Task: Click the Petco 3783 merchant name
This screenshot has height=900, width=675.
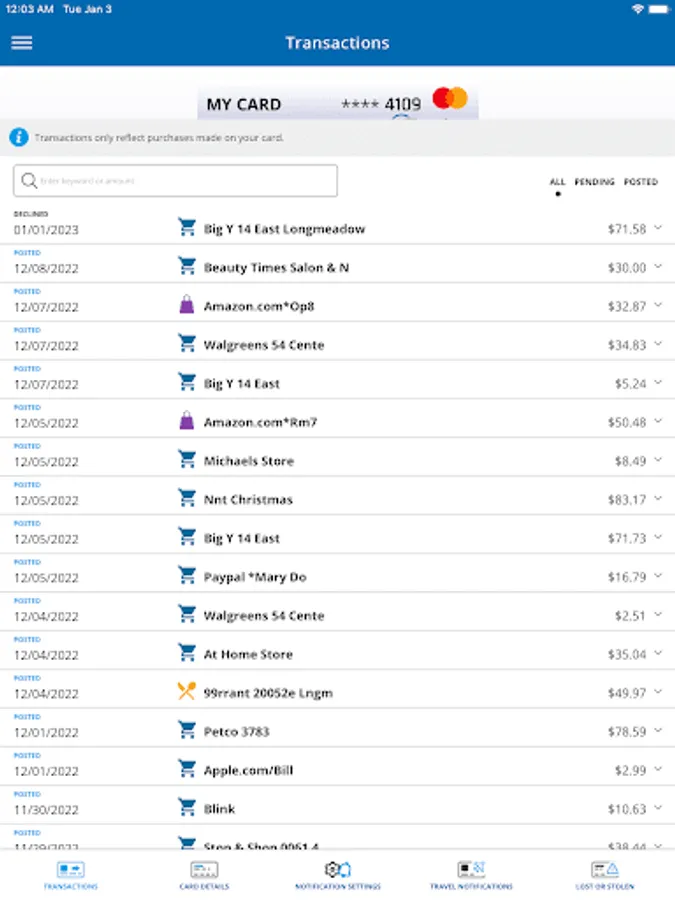Action: coord(236,732)
